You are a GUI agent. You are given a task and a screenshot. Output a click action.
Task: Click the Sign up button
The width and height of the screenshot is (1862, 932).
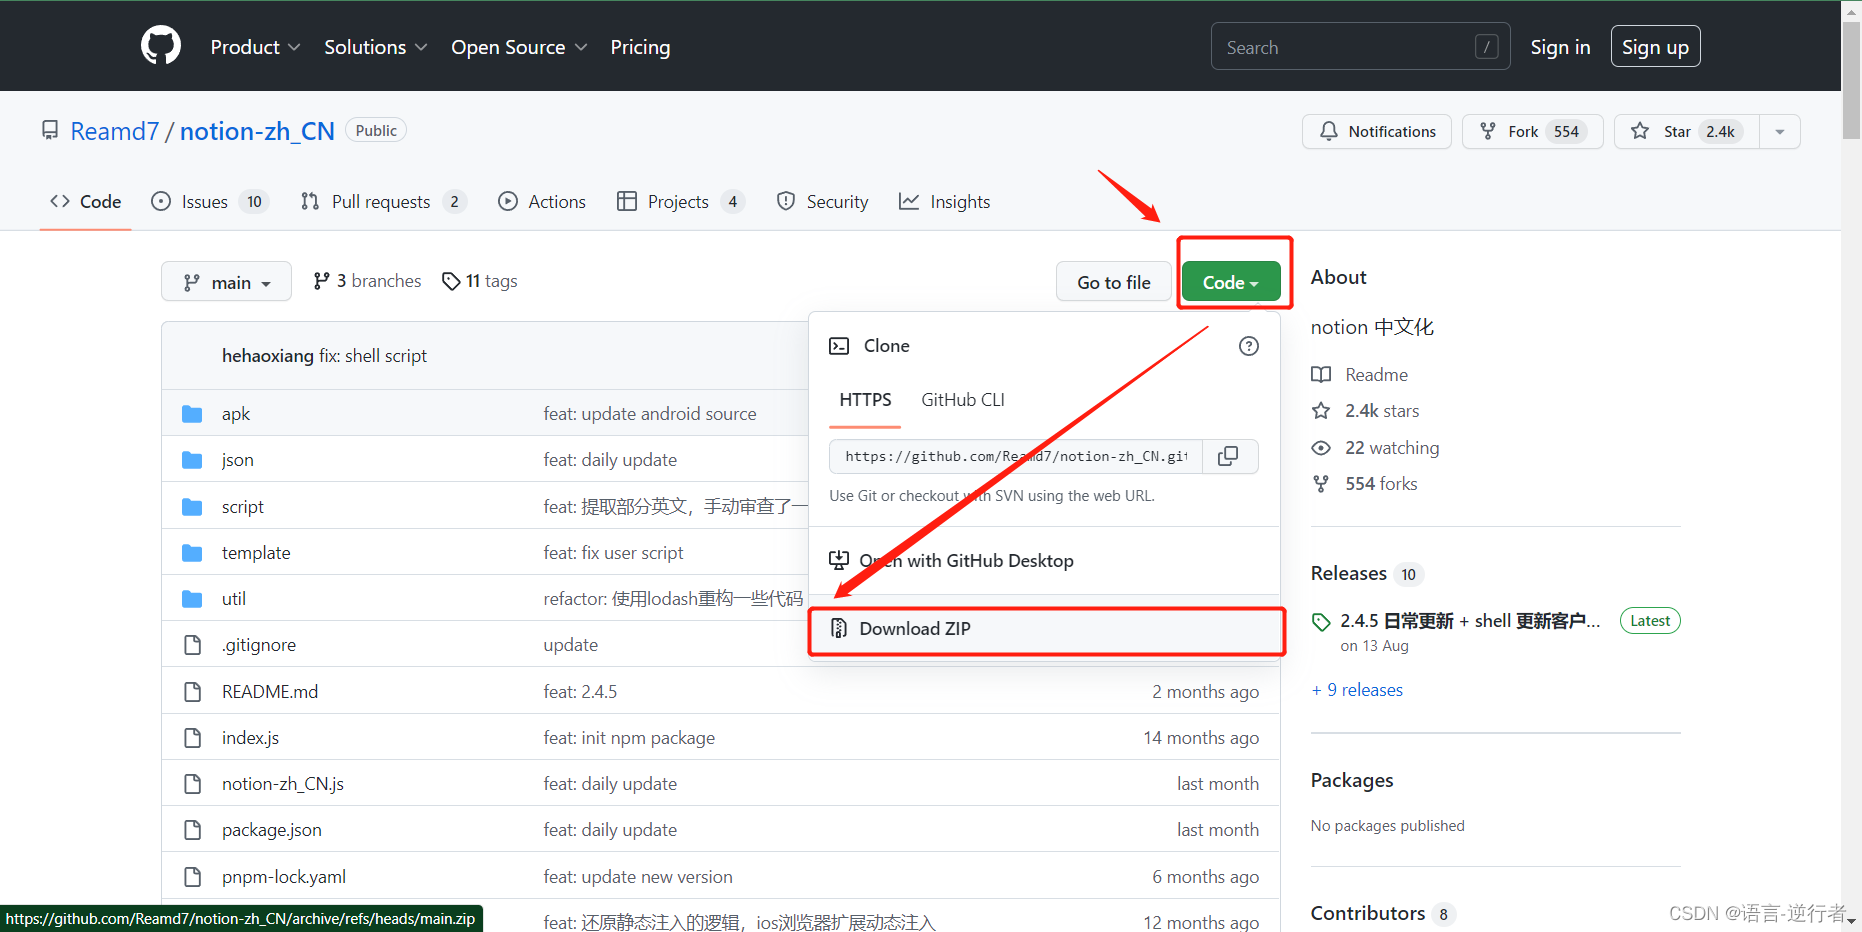pyautogui.click(x=1655, y=47)
